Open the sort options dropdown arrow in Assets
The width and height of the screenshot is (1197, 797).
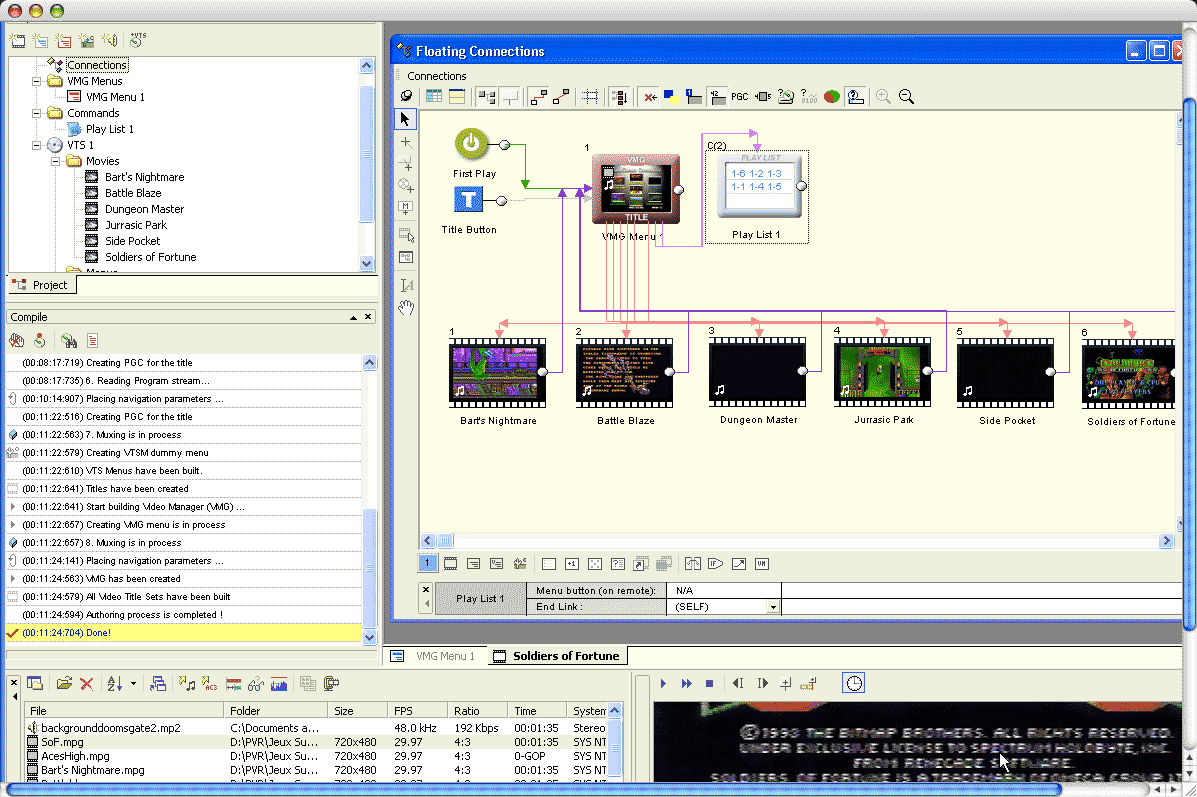[x=133, y=684]
